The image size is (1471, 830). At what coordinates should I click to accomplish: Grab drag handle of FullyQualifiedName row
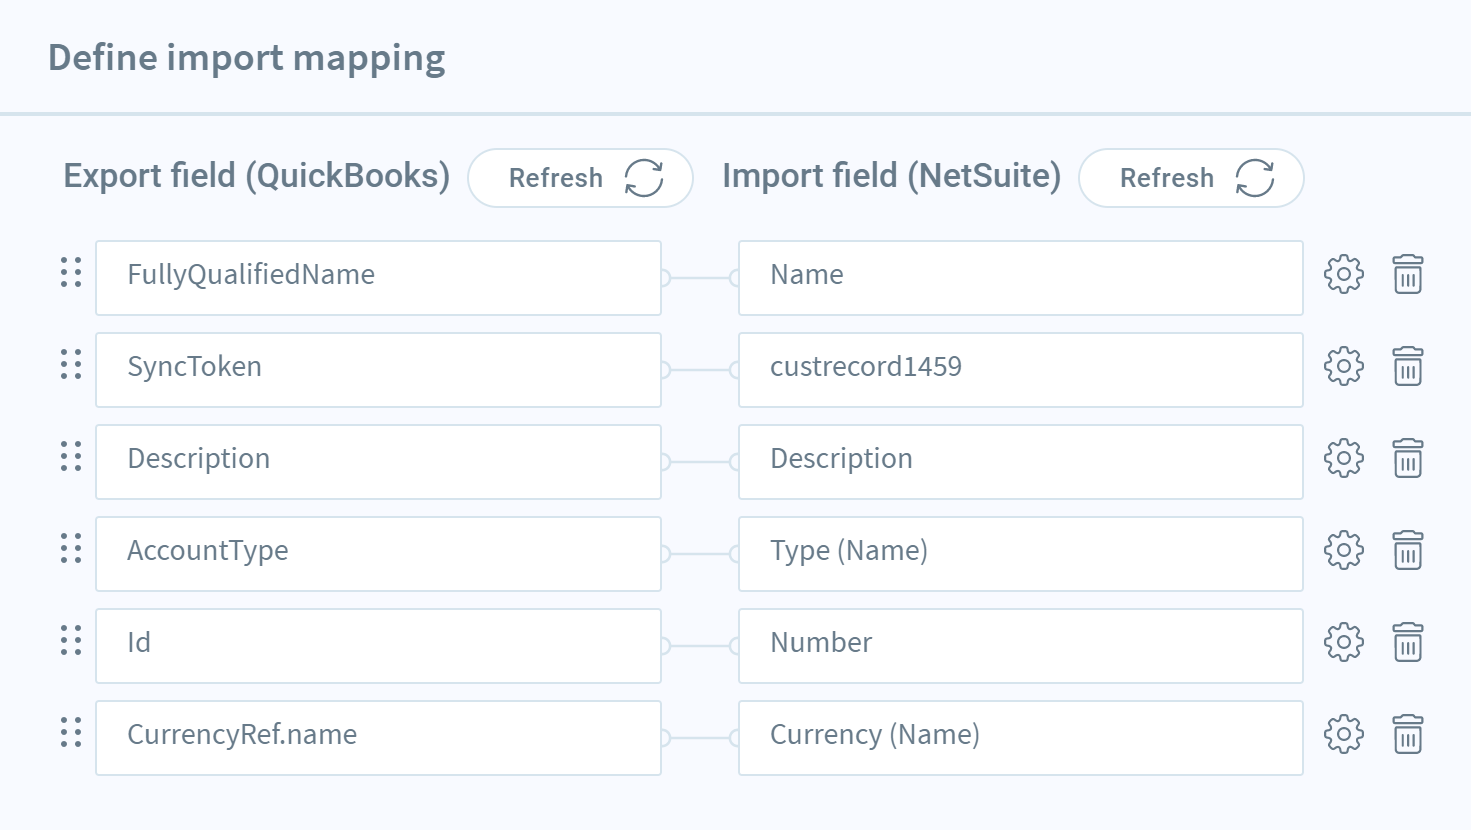click(71, 272)
